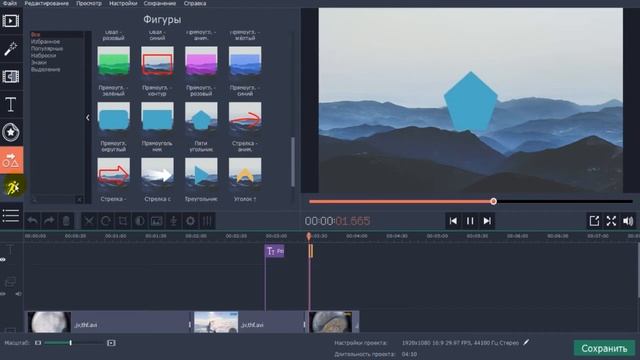Select the white arrow shape thumbnail

pyautogui.click(x=157, y=173)
